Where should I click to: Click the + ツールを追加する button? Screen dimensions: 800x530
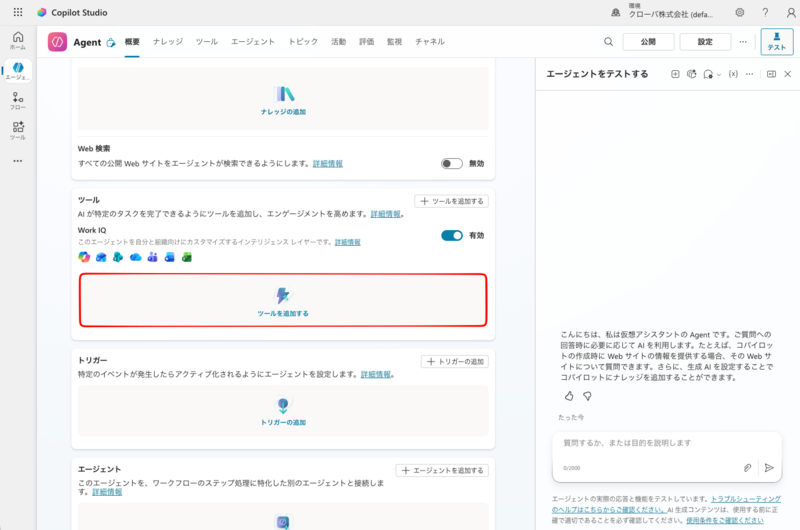tap(452, 201)
